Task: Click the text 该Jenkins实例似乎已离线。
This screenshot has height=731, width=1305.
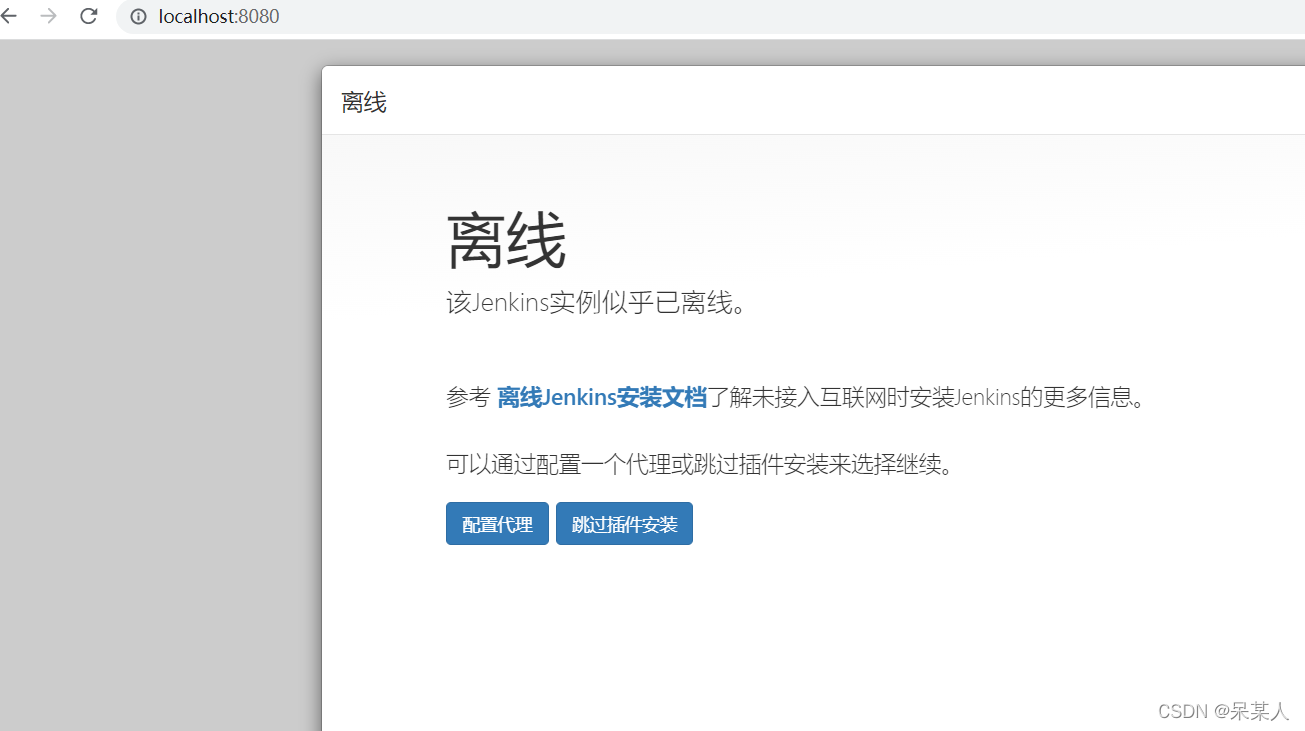Action: click(x=597, y=302)
